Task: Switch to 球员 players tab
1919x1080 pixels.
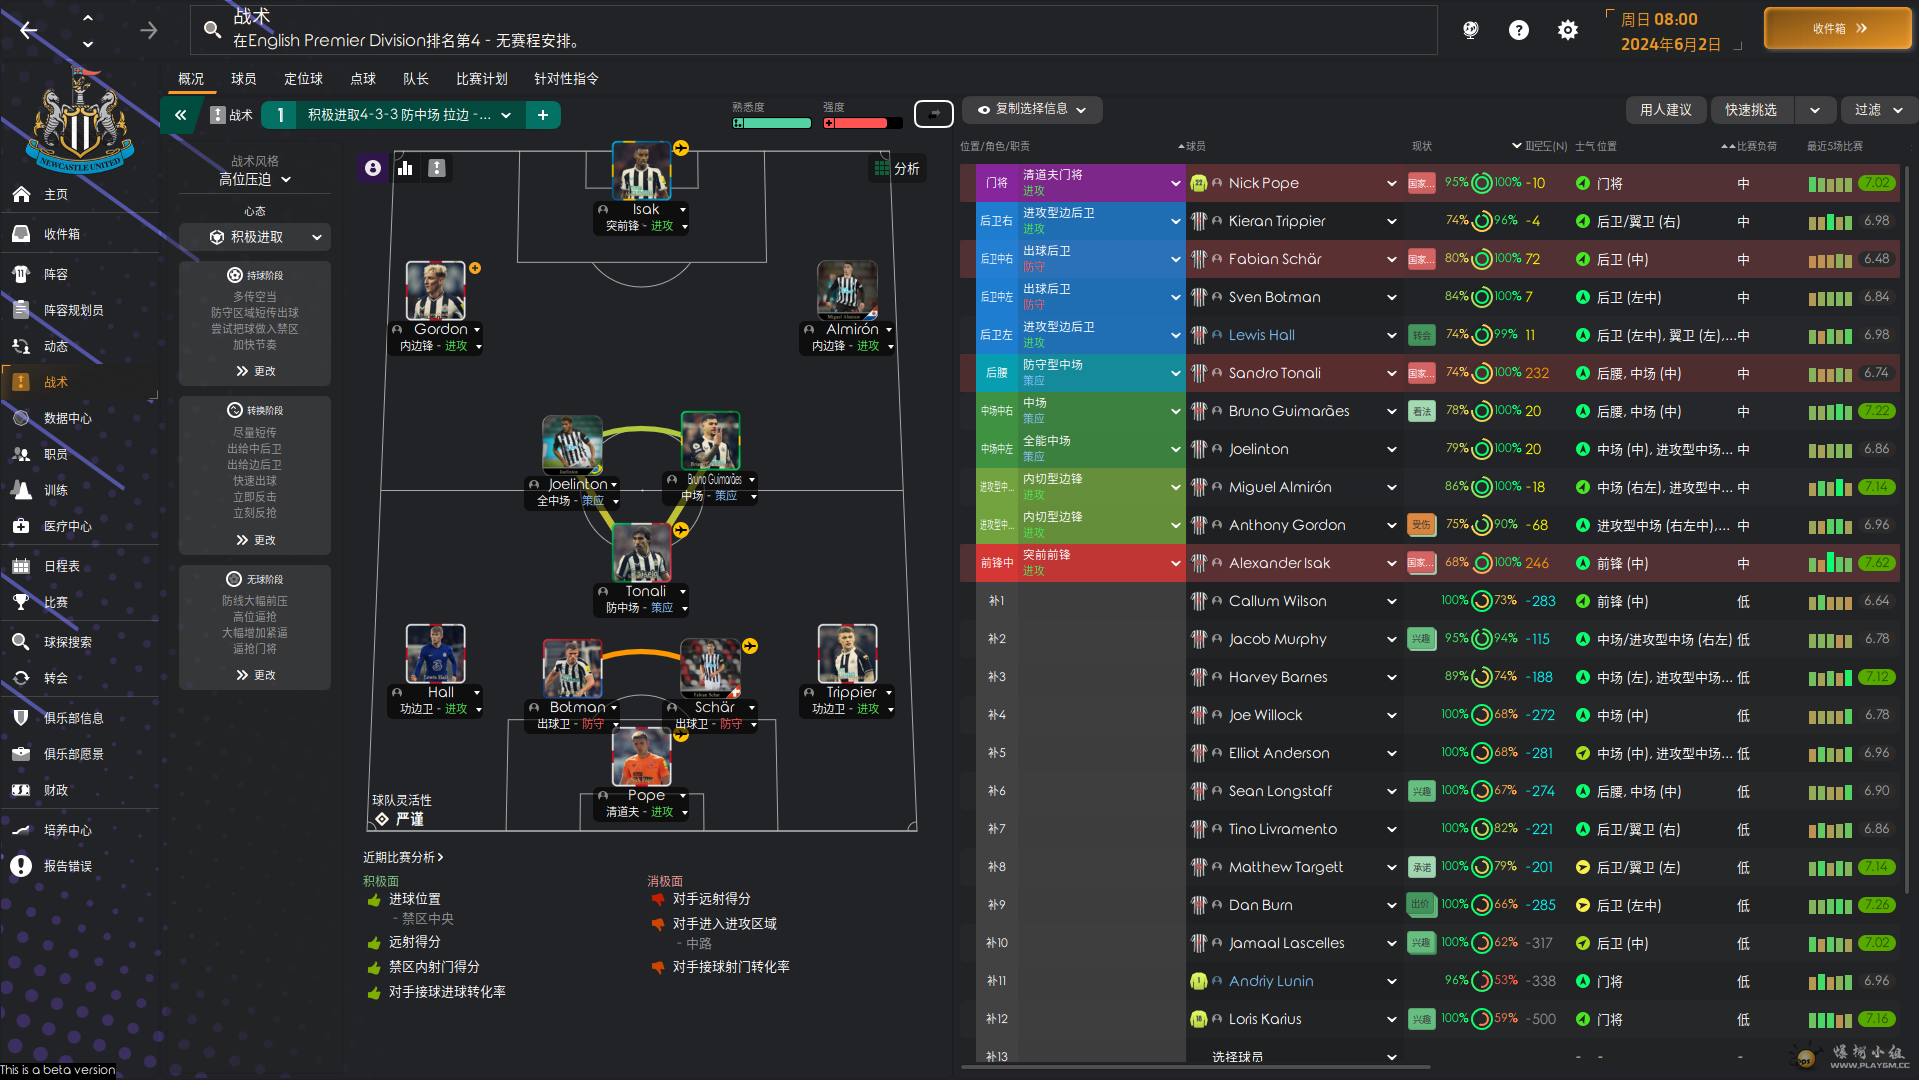Action: pyautogui.click(x=243, y=79)
